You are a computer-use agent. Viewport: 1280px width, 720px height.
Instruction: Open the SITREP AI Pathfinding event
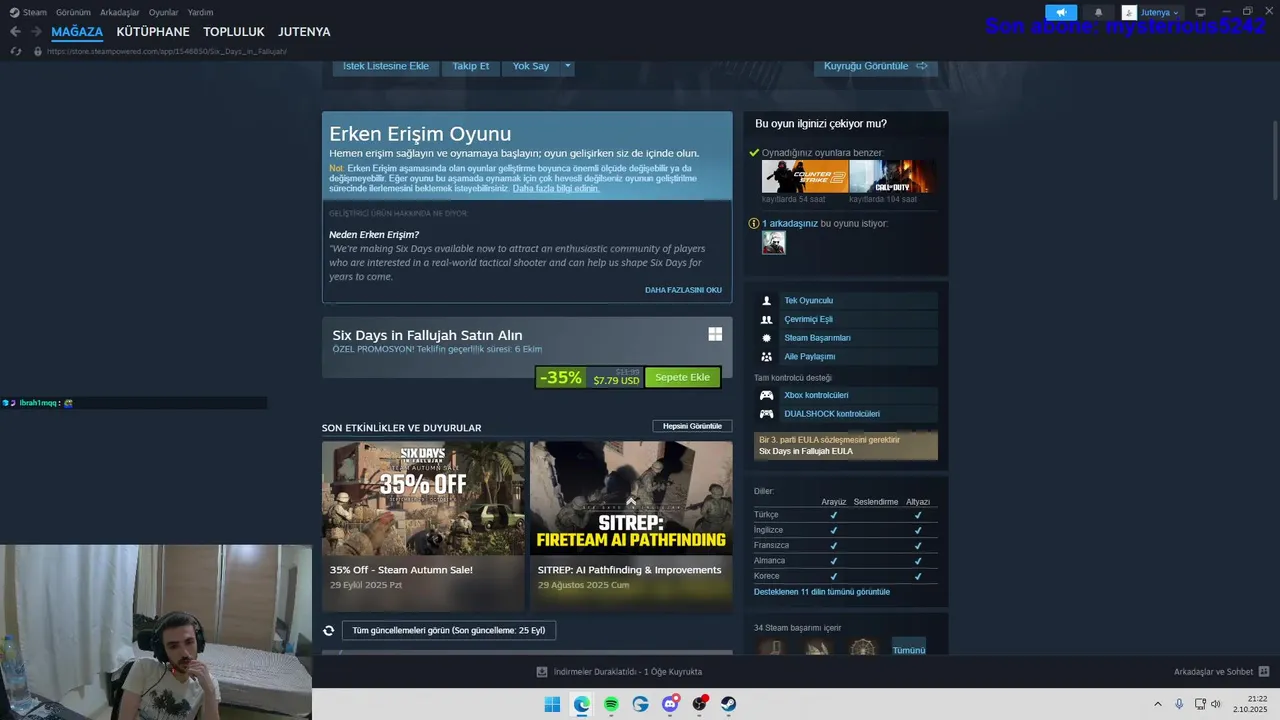[631, 526]
